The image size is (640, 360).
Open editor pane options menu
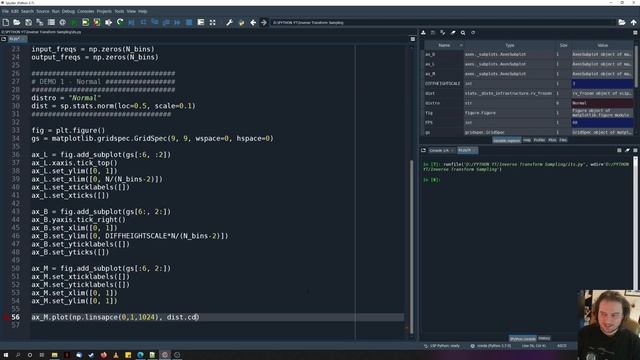click(x=413, y=39)
